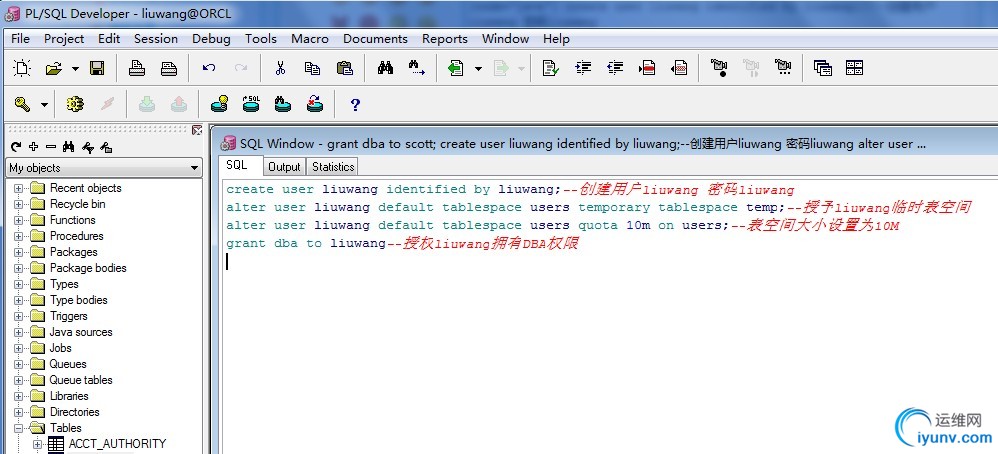This screenshot has width=998, height=454.
Task: Click the Print Setup icon
Action: pos(169,68)
